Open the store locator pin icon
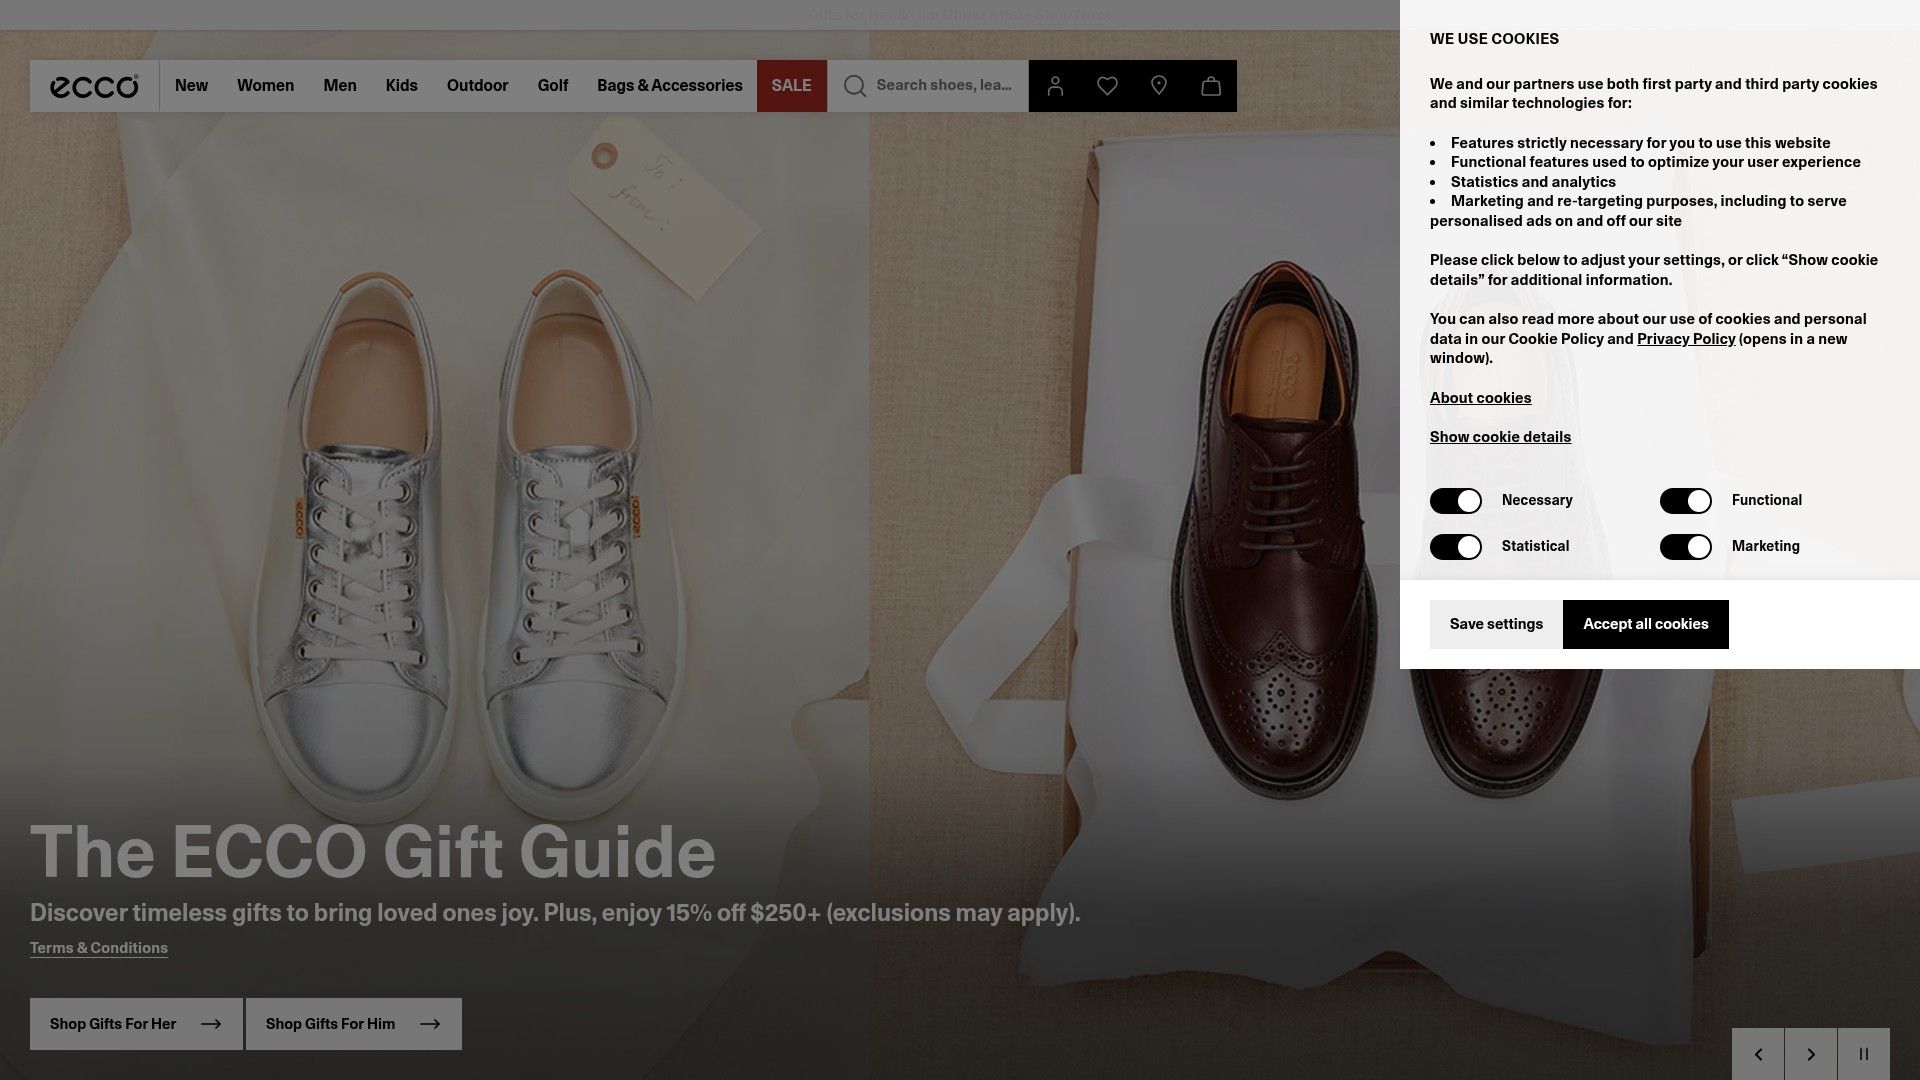 1159,86
